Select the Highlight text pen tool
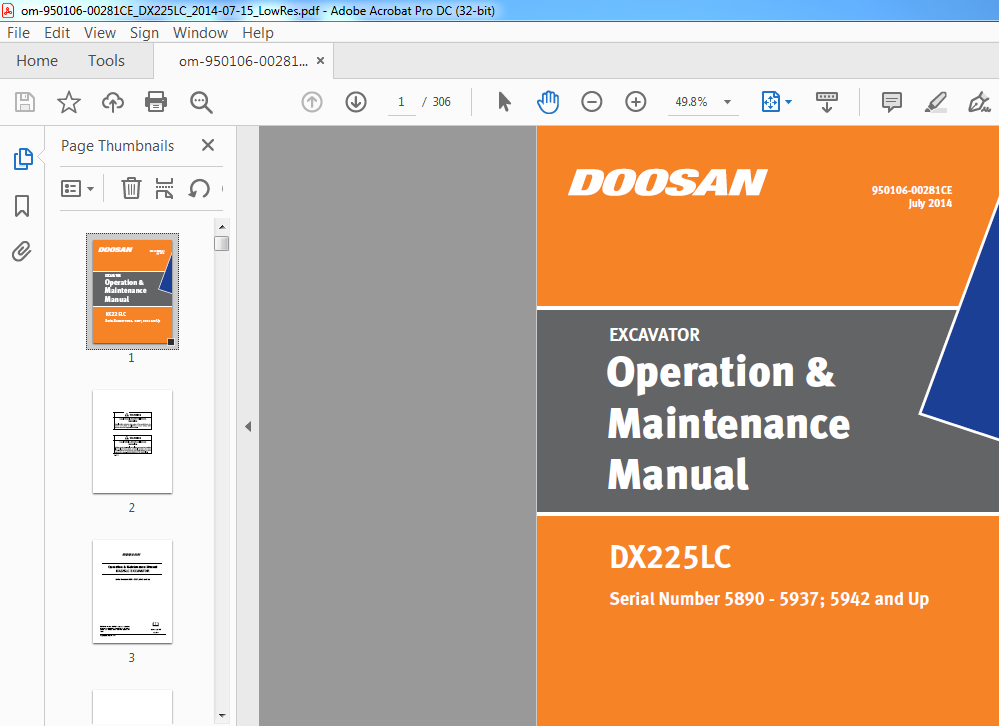This screenshot has width=999, height=726. click(x=935, y=102)
